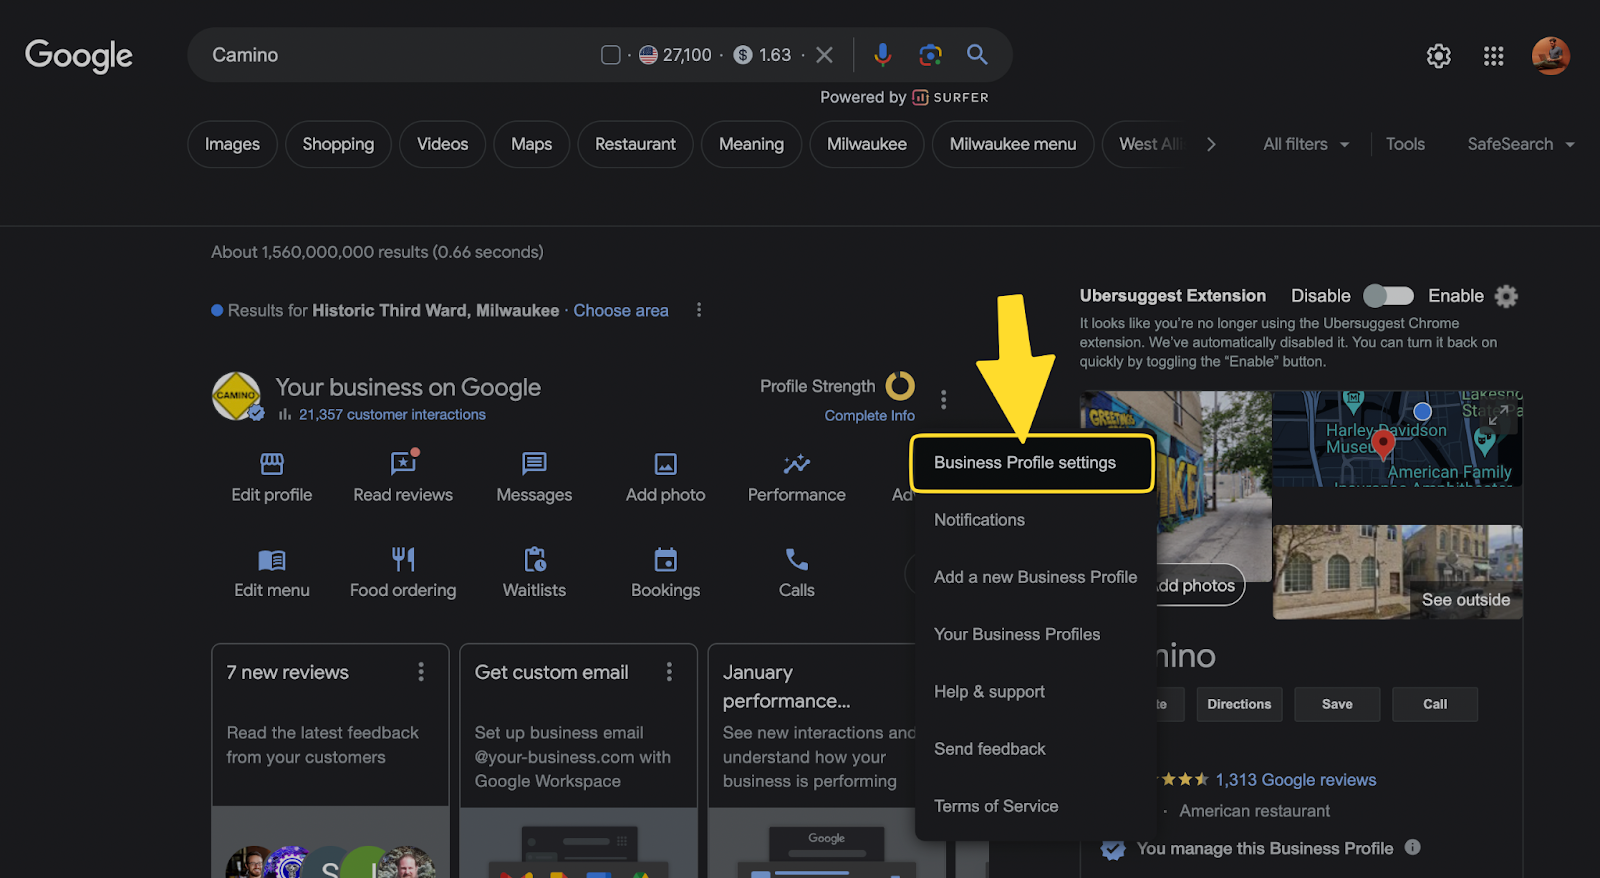This screenshot has width=1600, height=878.
Task: Open three-dot menu beside Profile Strength
Action: tap(943, 400)
